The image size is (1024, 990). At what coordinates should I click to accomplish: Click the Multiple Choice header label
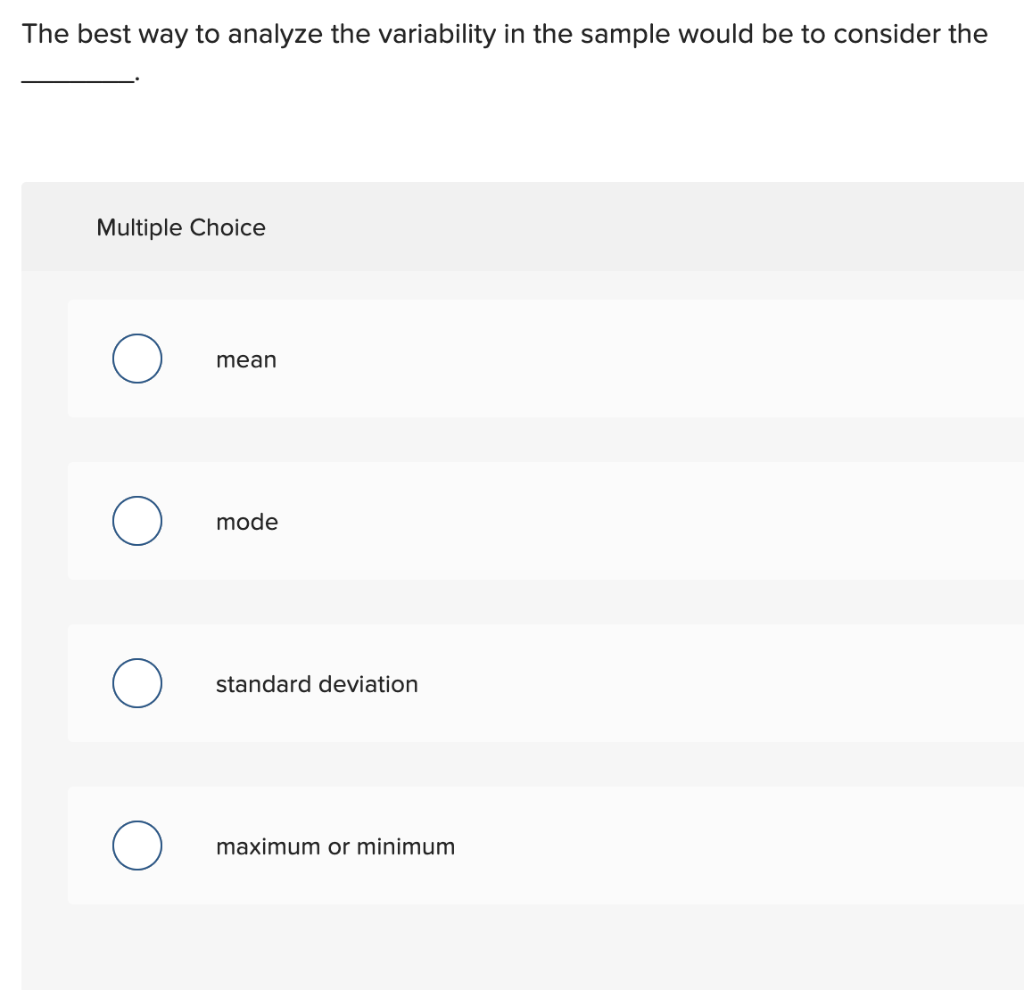click(x=181, y=227)
